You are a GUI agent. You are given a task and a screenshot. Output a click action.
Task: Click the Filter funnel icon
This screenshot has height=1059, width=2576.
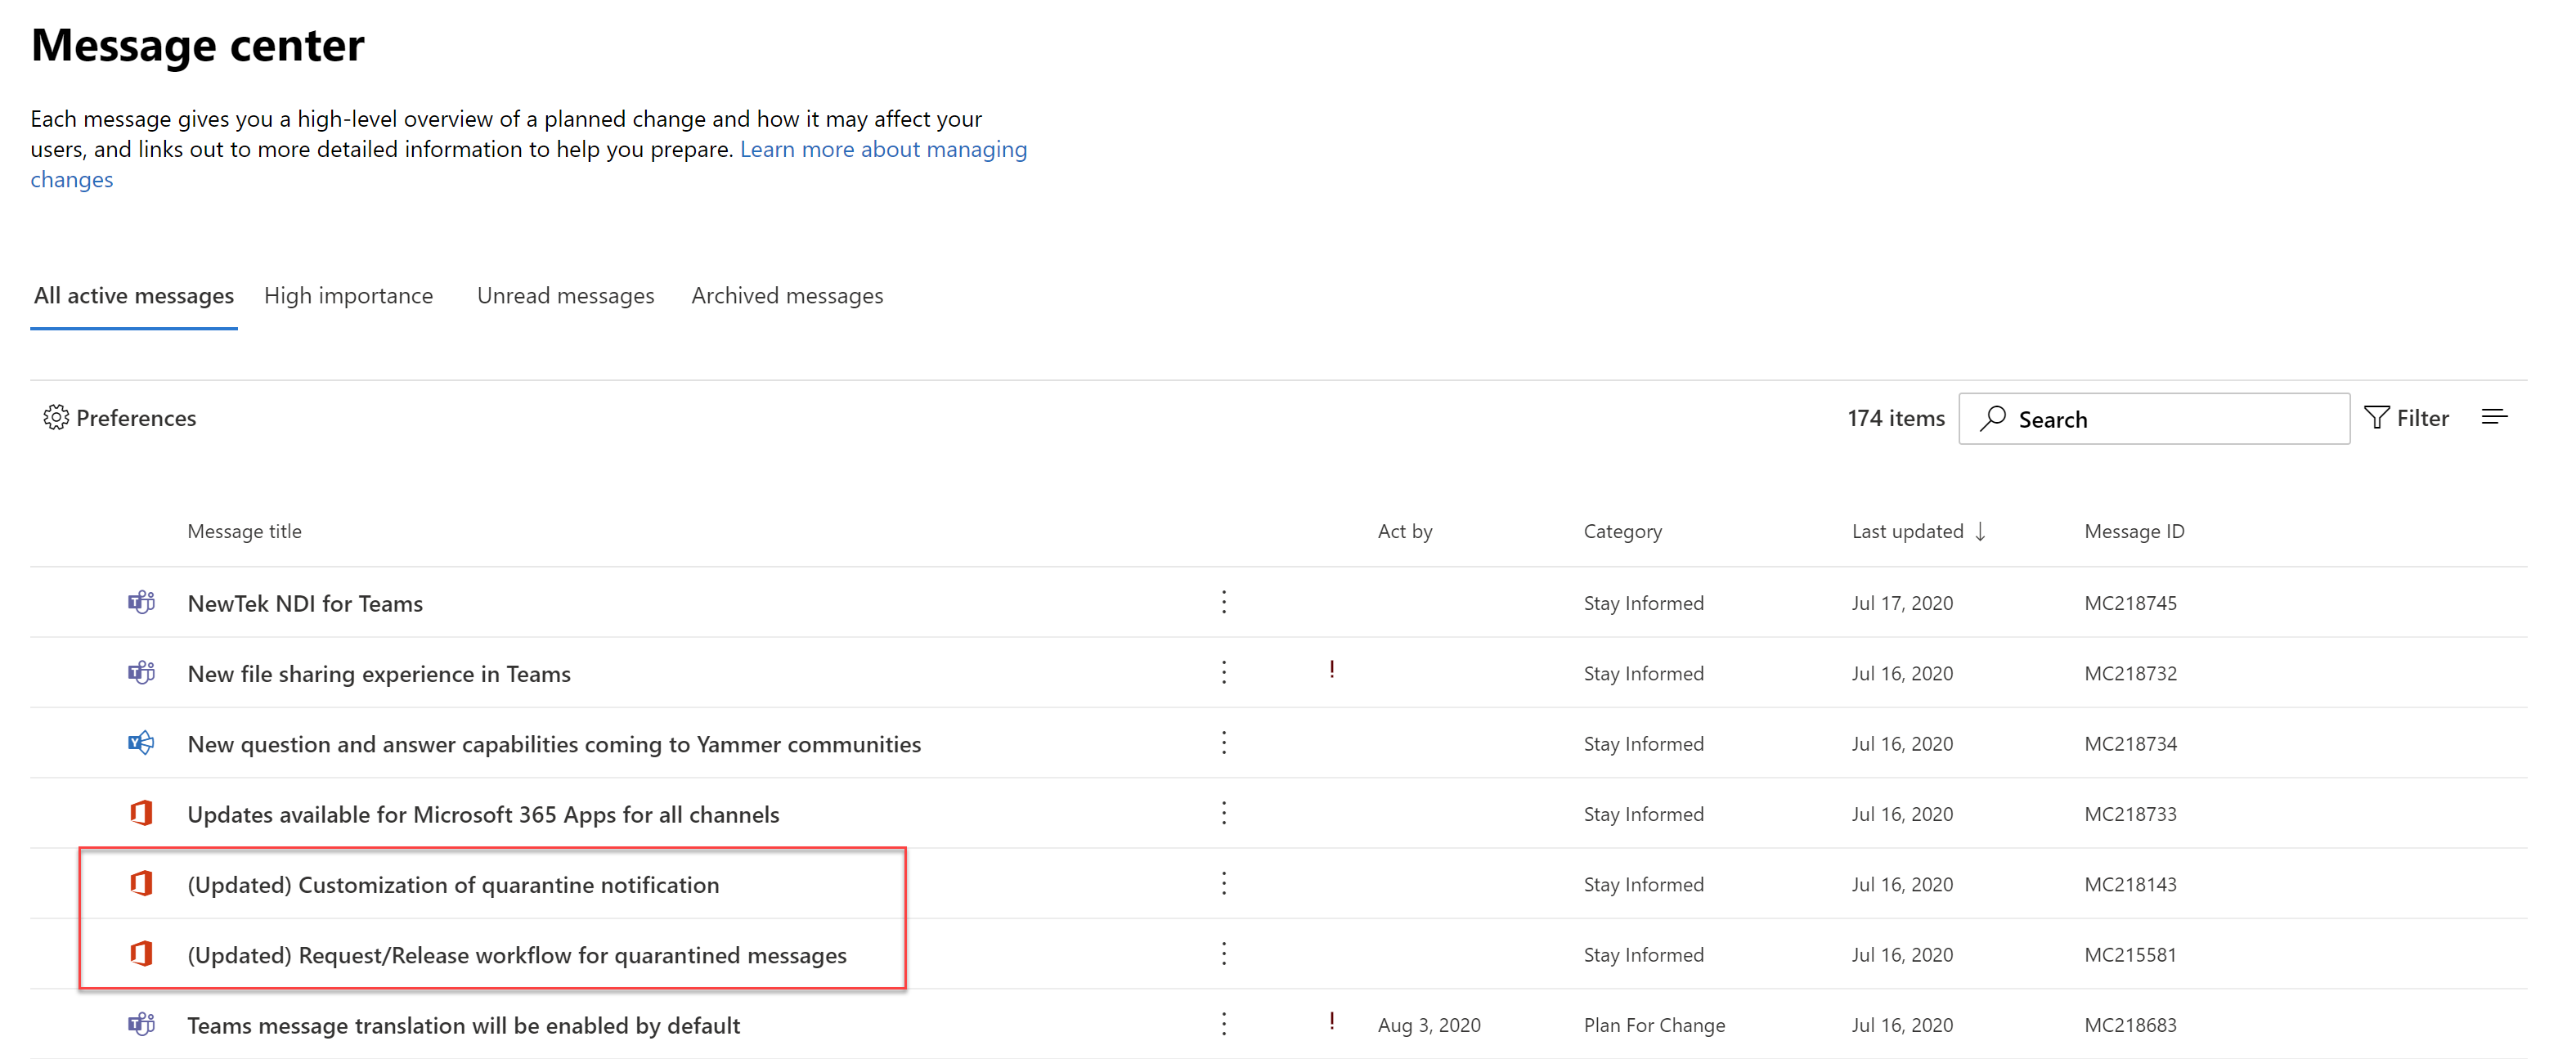2376,417
